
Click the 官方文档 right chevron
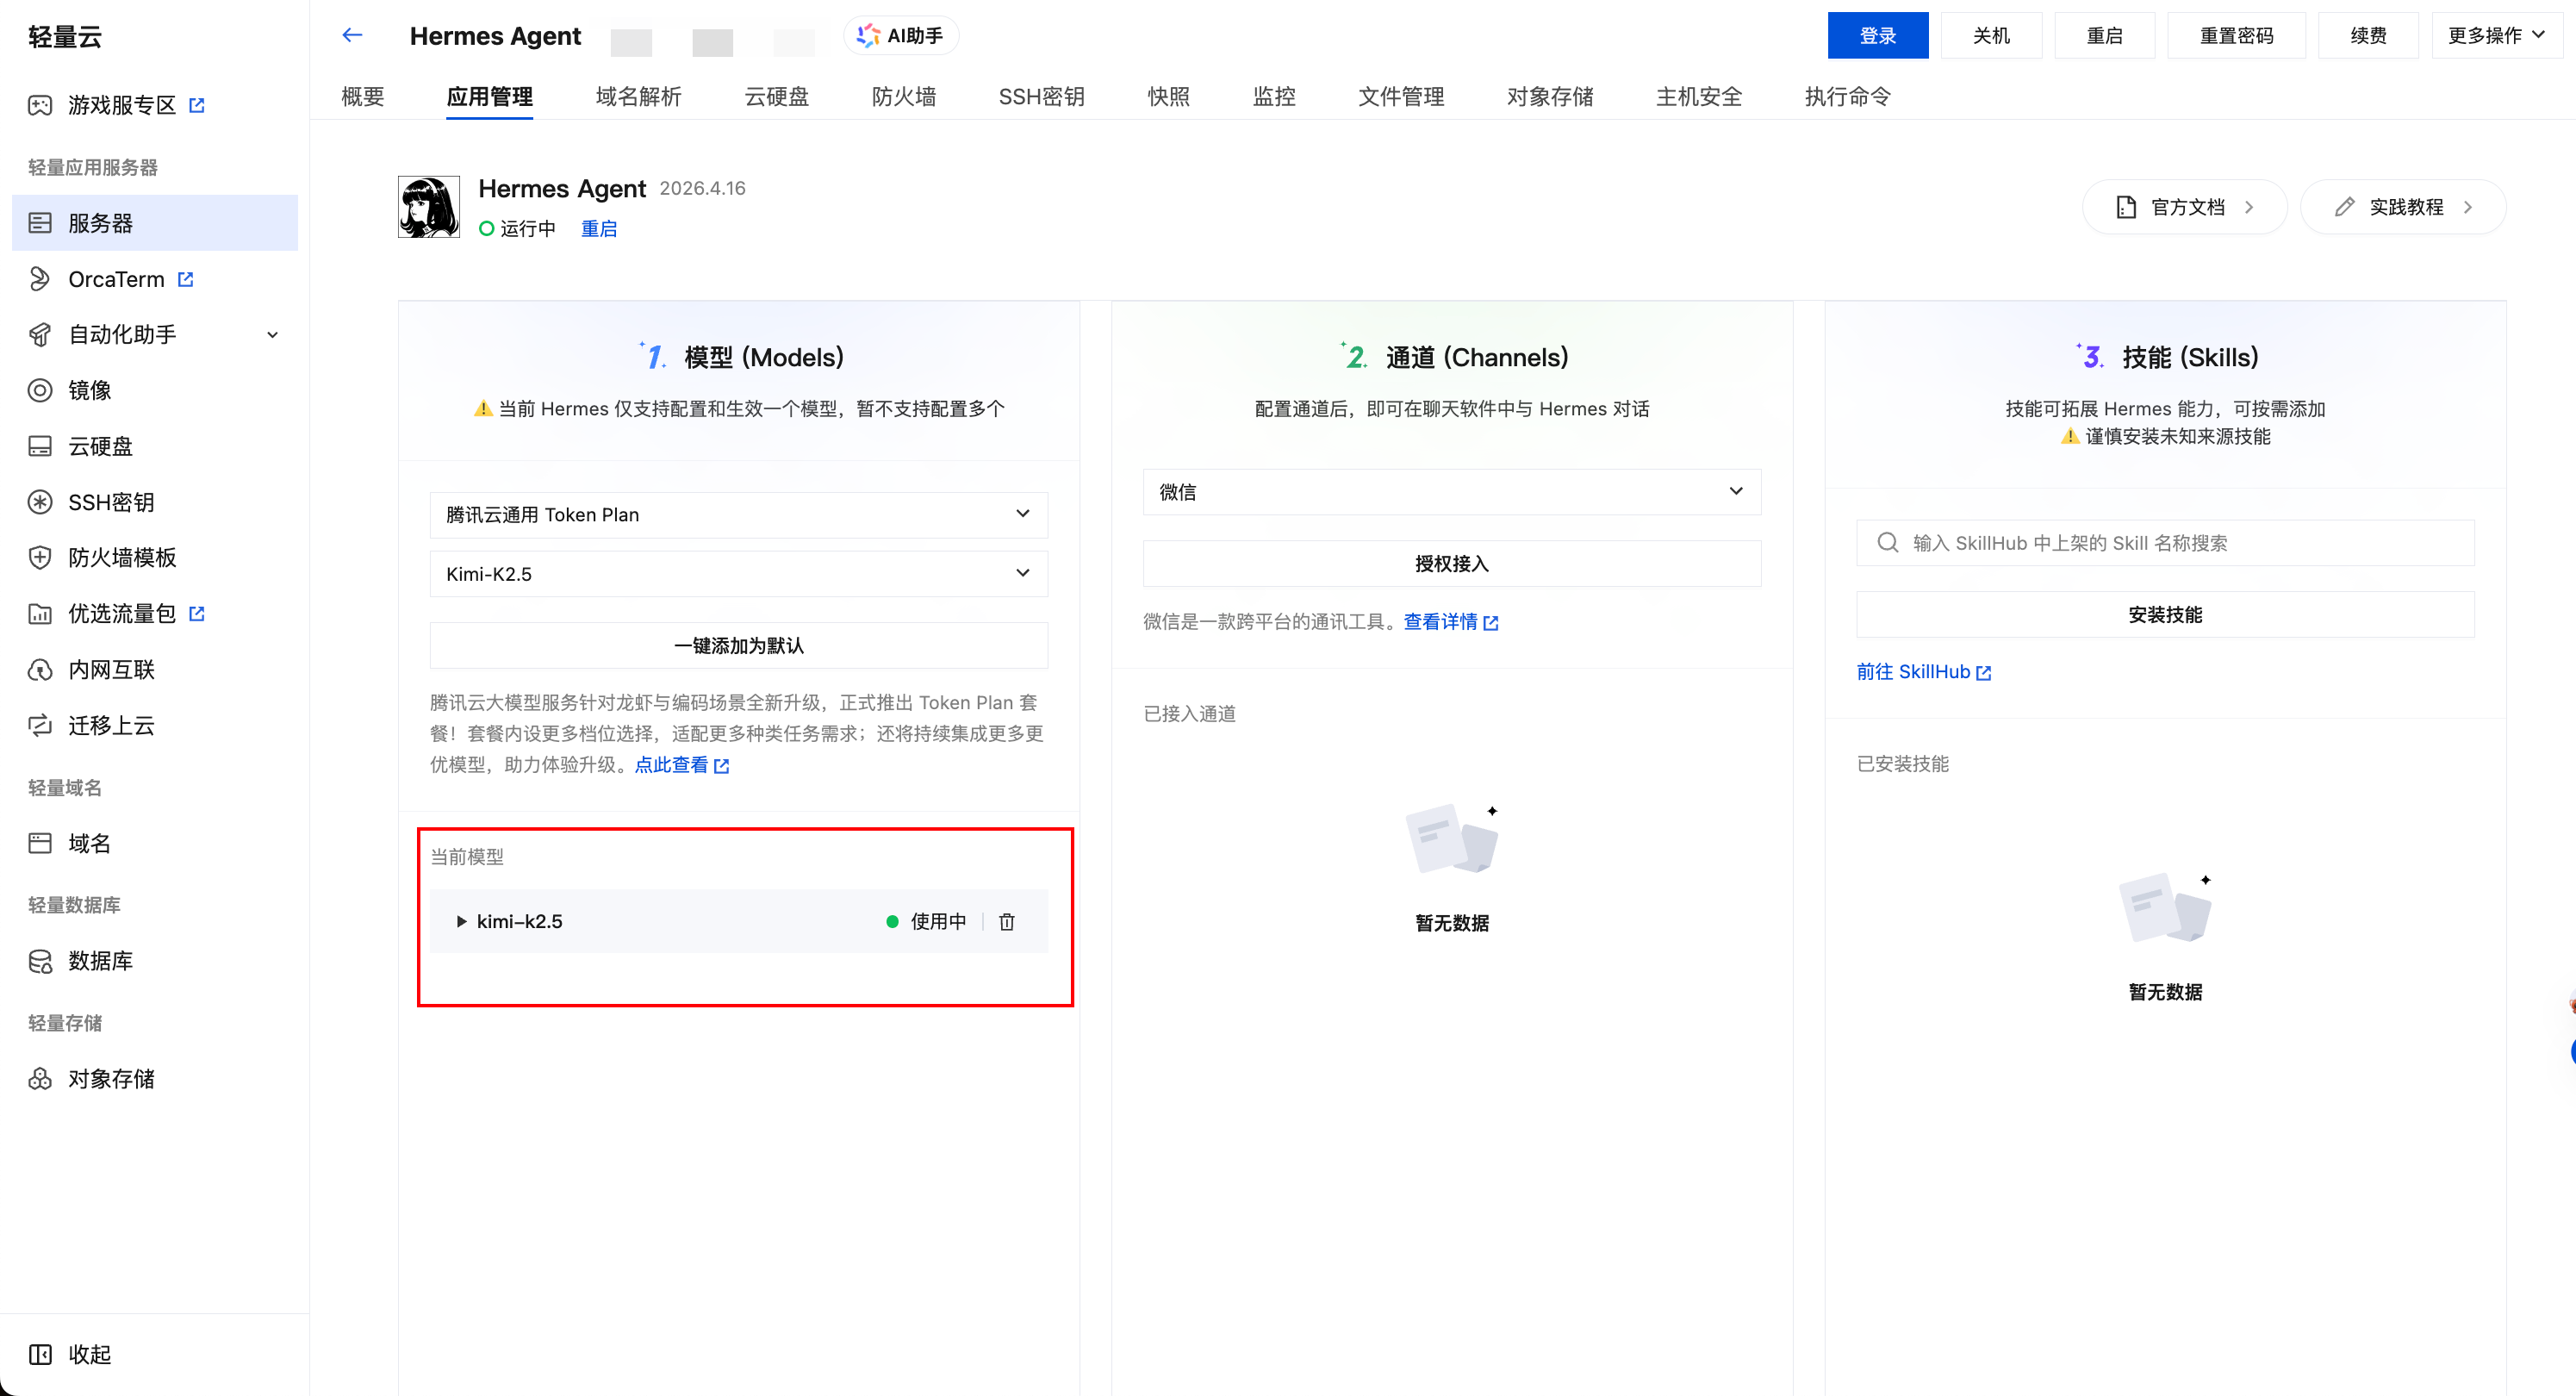pyautogui.click(x=2249, y=207)
